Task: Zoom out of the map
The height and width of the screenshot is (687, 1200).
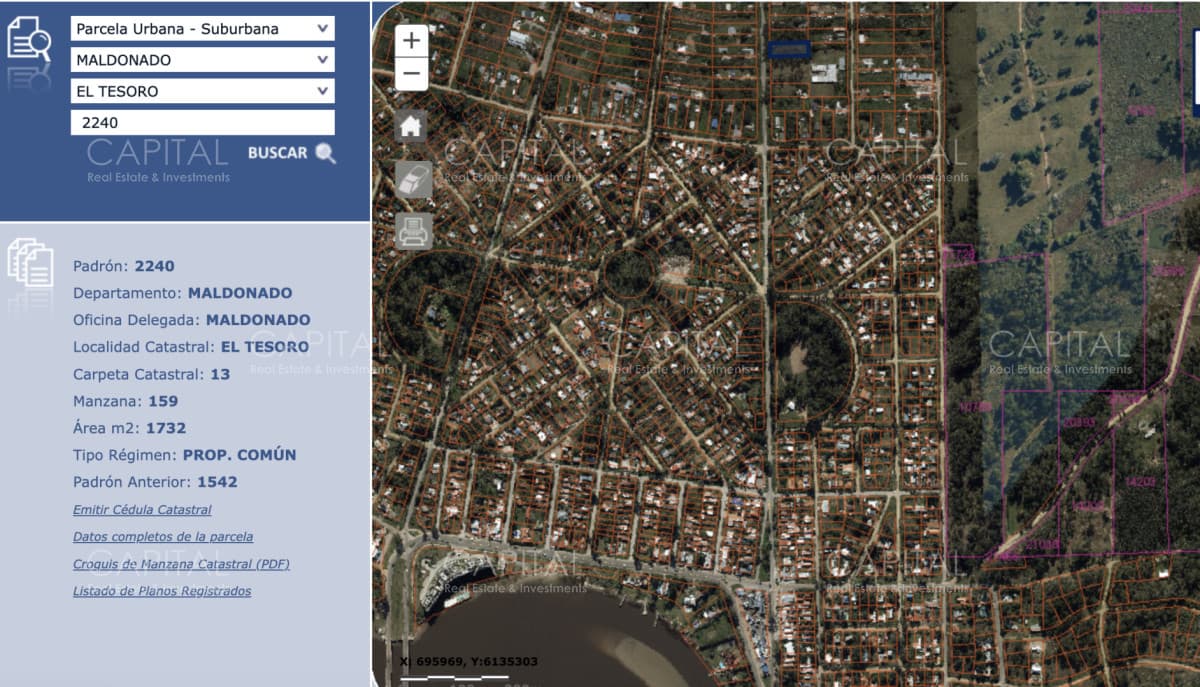Action: (x=412, y=73)
